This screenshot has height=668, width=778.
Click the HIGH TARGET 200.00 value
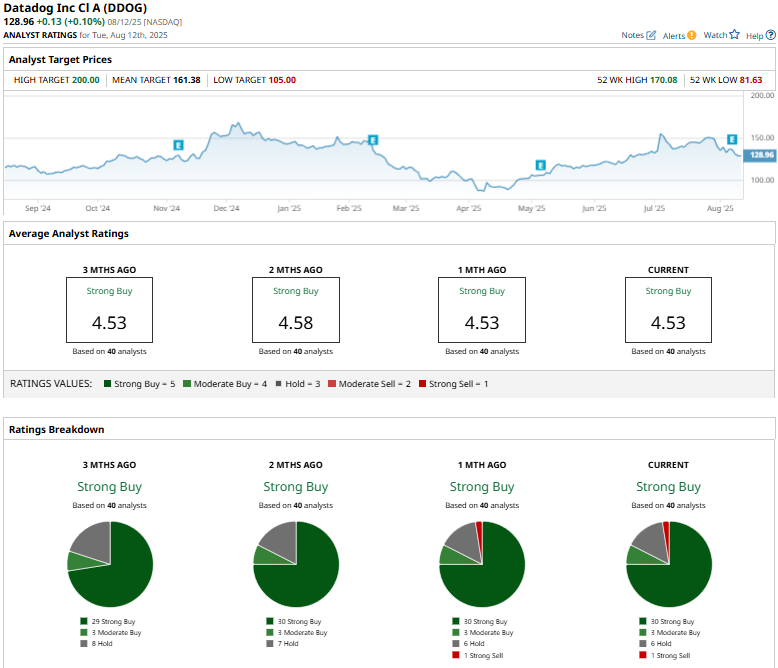(85, 80)
